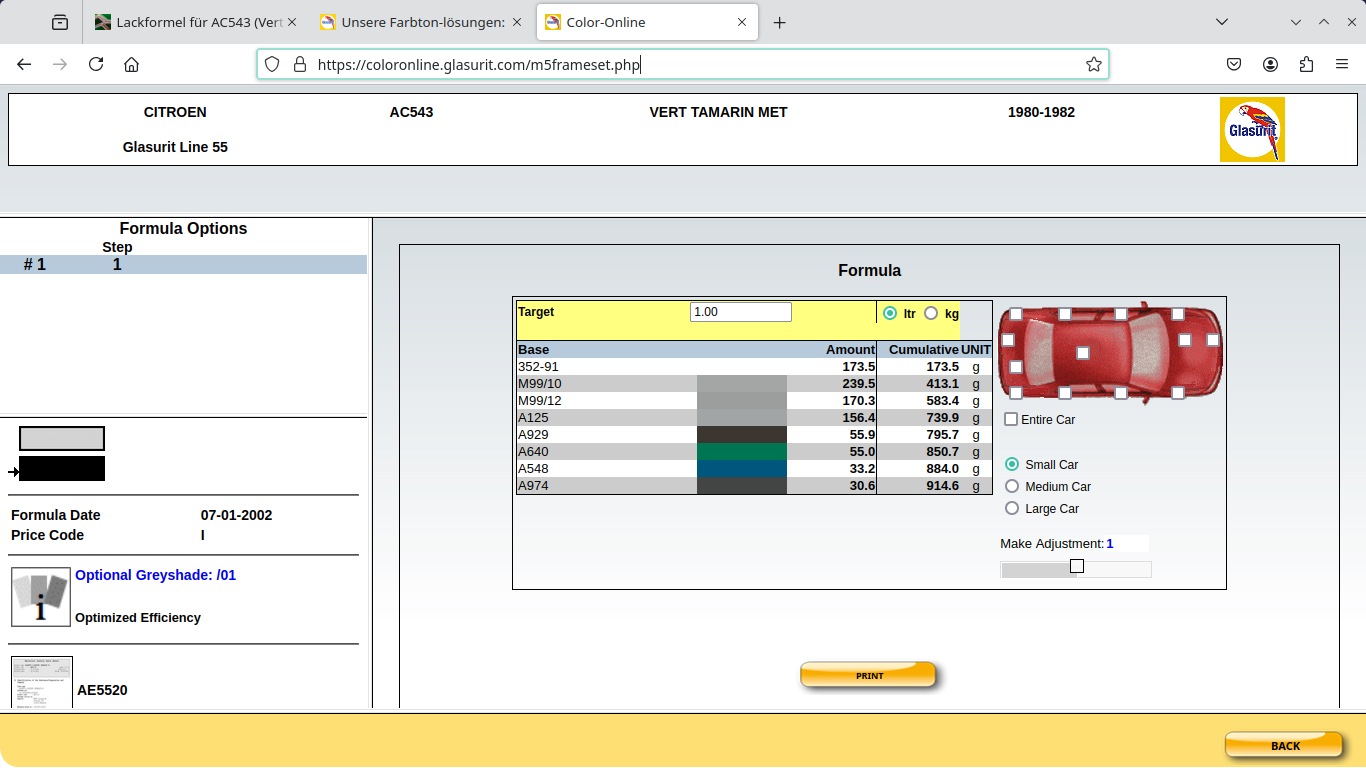1366x768 pixels.
Task: Click the Make Adjustment slider handle
Action: [1077, 566]
